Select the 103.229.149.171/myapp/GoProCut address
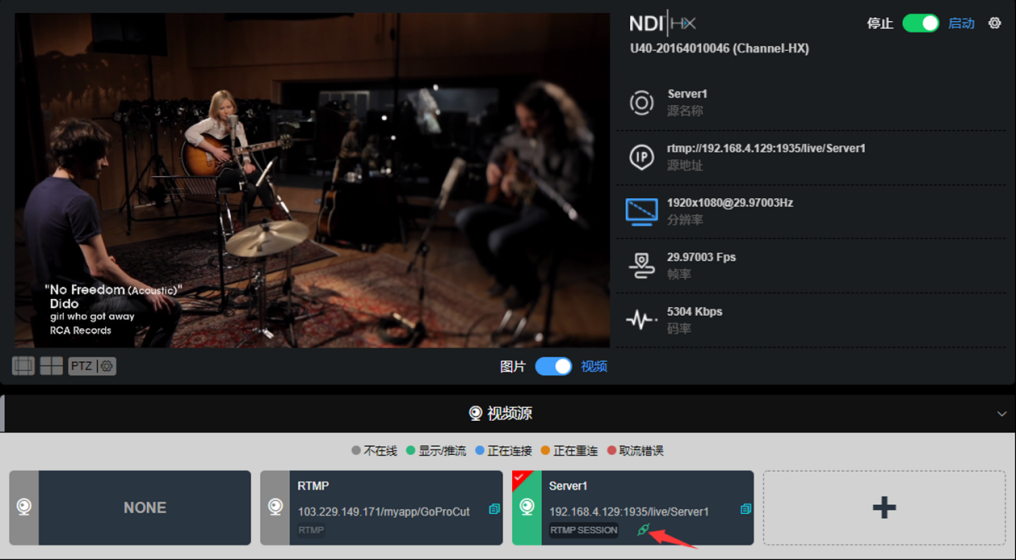This screenshot has height=560, width=1016. (x=384, y=512)
